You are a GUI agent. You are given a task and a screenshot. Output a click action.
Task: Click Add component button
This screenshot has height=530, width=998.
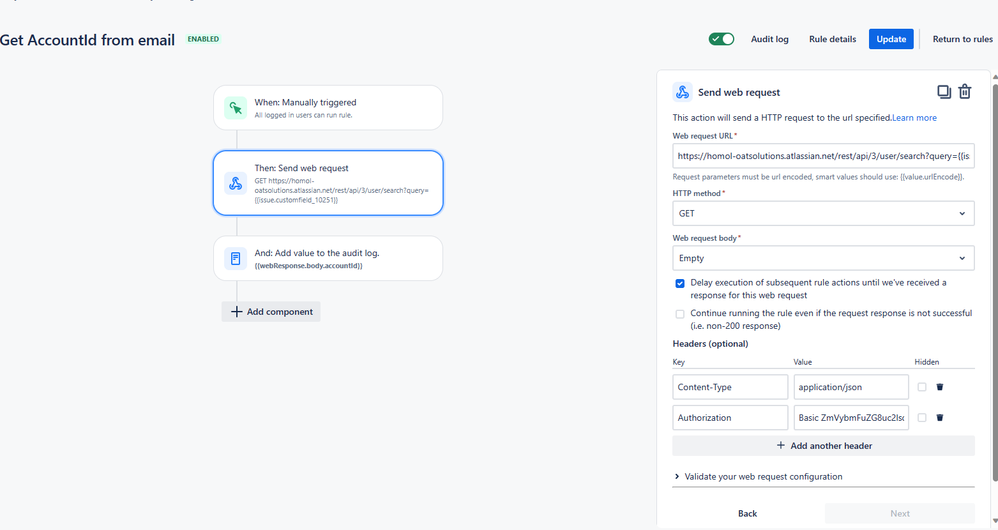[271, 312]
